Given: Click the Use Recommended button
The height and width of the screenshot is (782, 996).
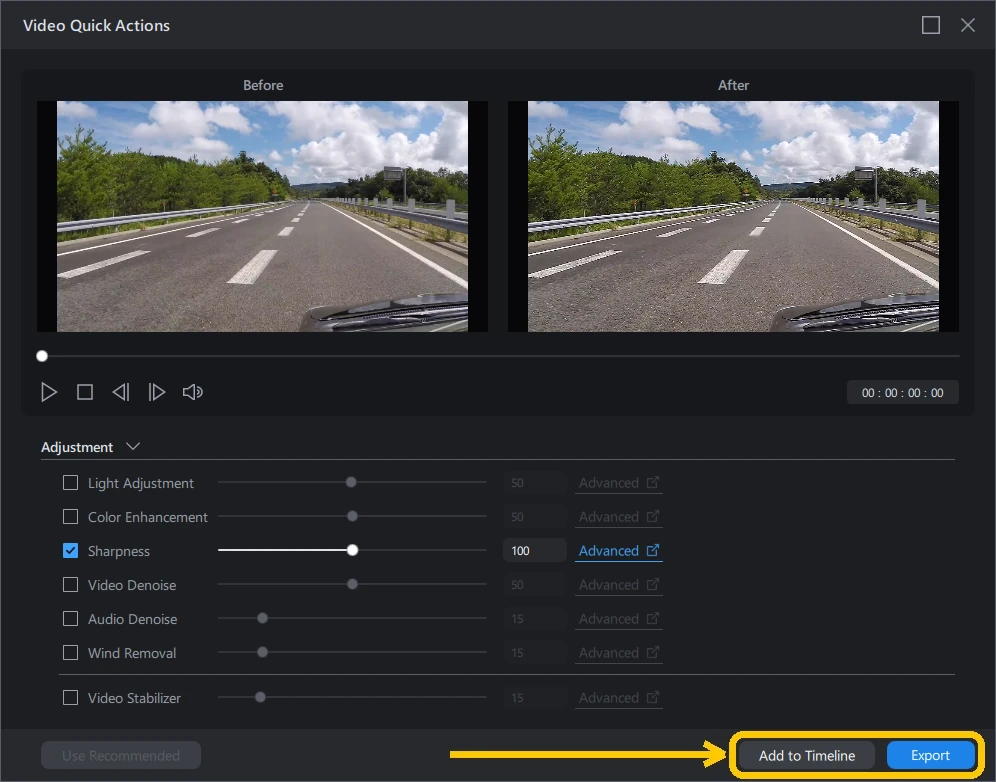Looking at the screenshot, I should [121, 755].
